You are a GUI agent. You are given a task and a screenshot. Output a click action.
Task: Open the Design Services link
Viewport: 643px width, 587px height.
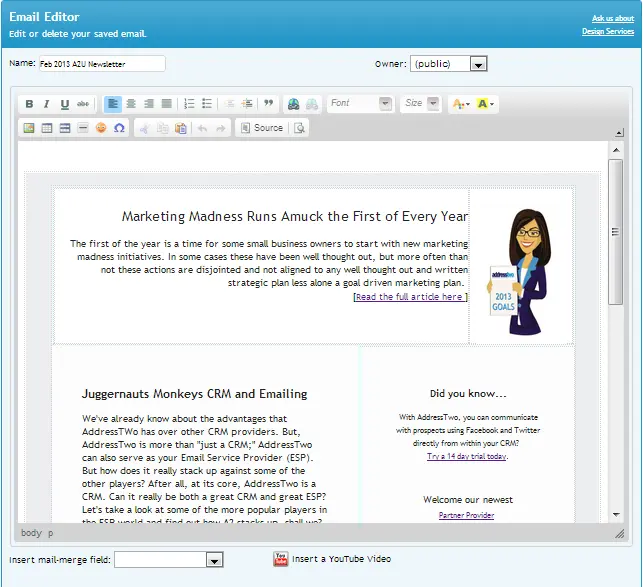coord(607,32)
